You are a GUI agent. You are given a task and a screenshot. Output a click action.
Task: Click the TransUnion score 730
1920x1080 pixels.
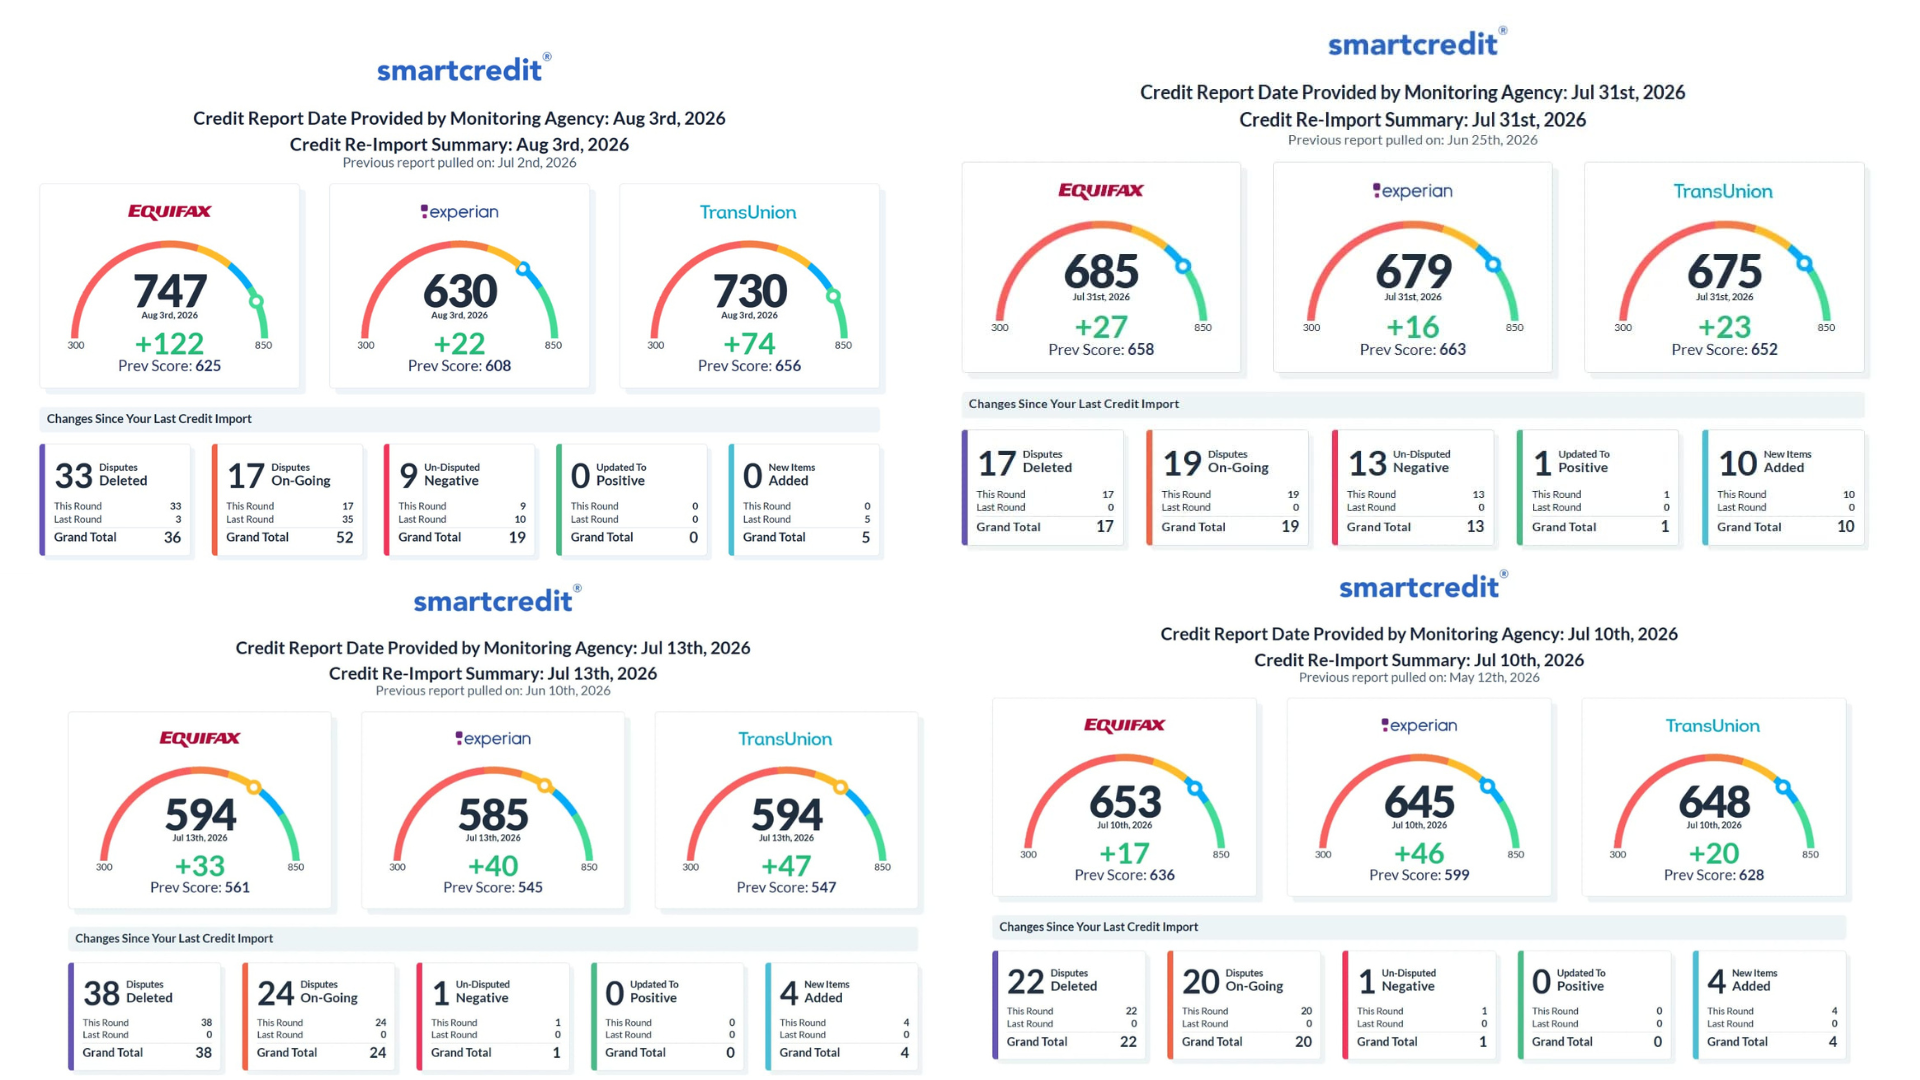click(x=750, y=291)
